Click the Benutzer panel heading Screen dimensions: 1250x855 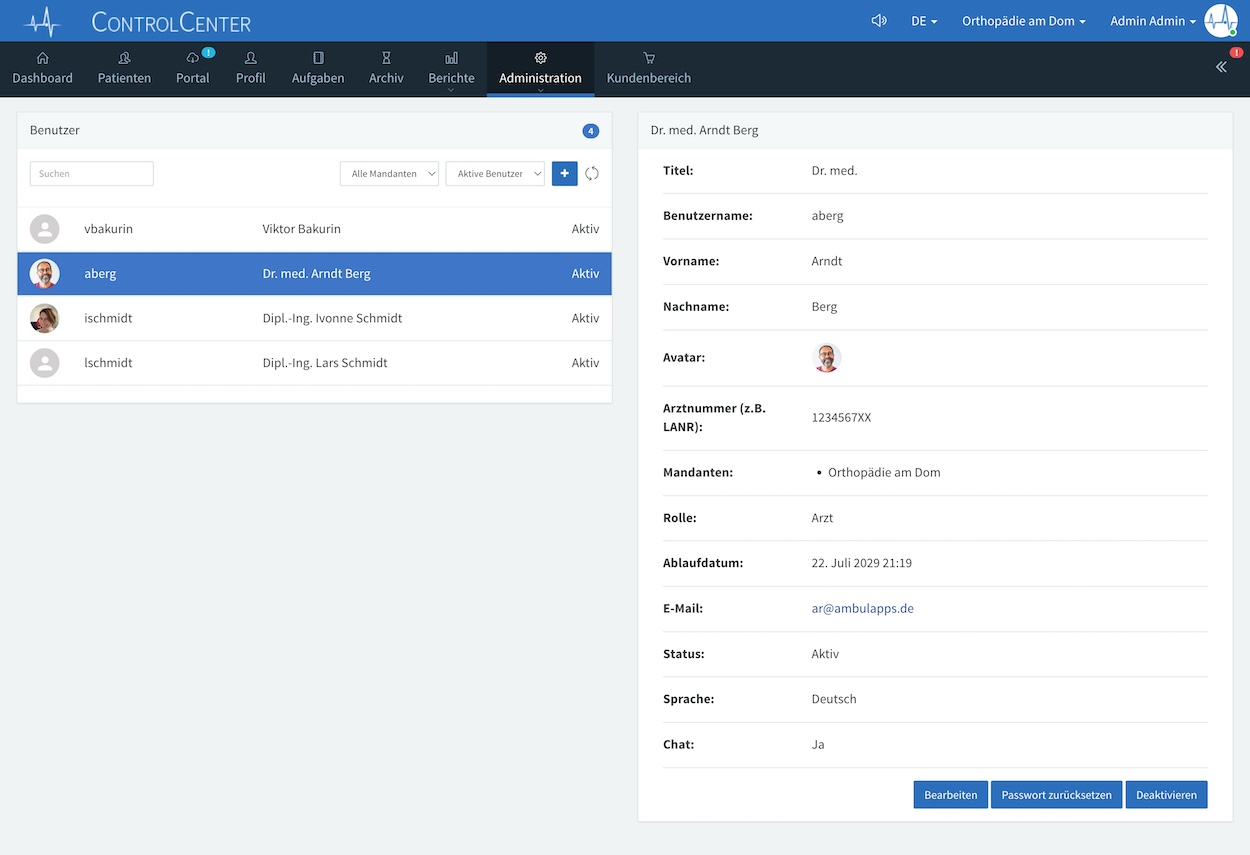click(x=55, y=131)
